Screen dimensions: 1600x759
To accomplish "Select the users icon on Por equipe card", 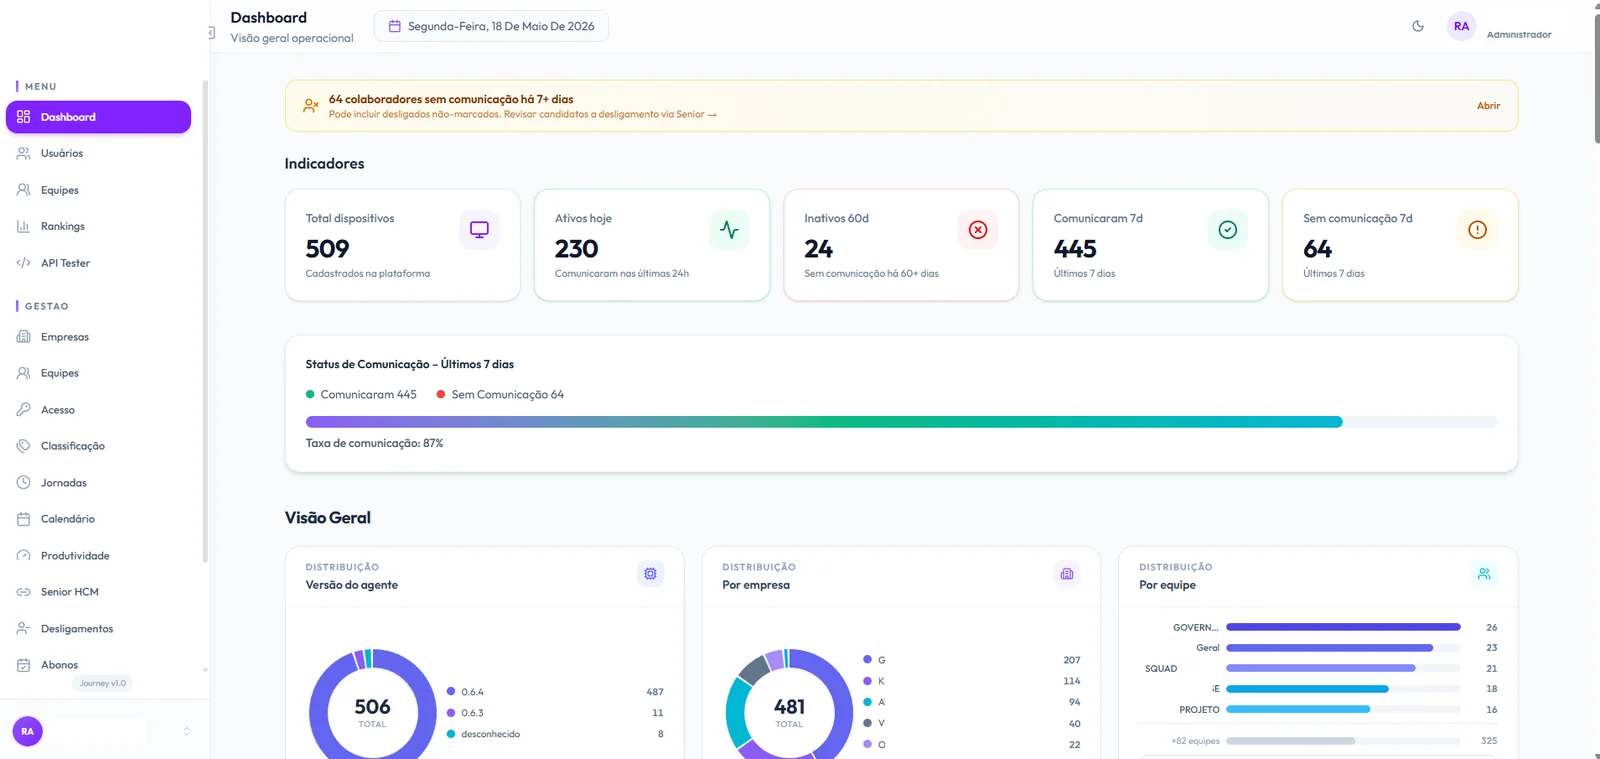I will tap(1484, 574).
